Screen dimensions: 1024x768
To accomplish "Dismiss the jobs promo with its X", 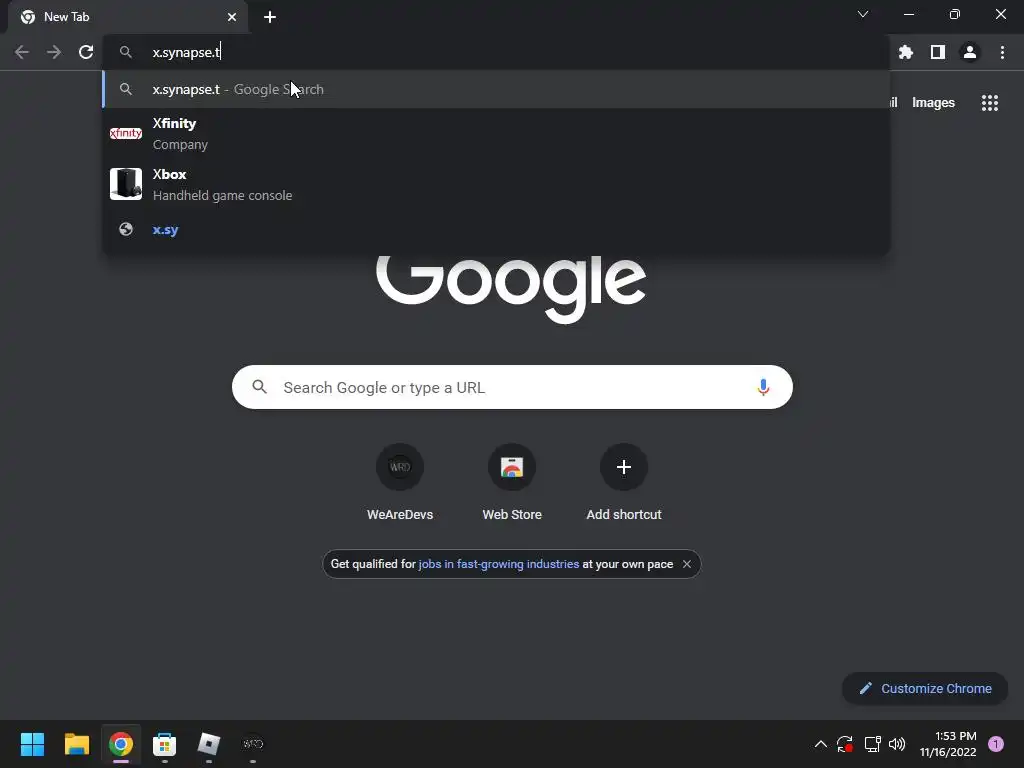I will 686,564.
